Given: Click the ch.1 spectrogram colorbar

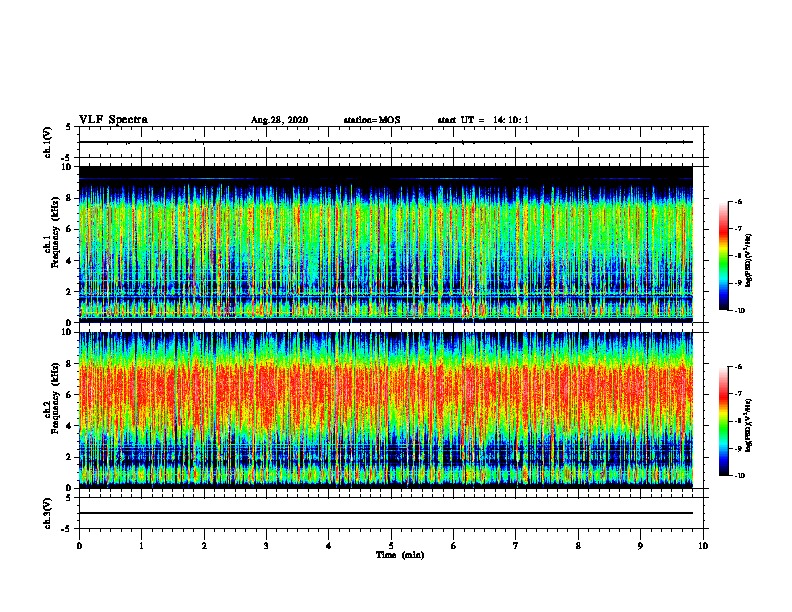Looking at the screenshot, I should coord(723,256).
